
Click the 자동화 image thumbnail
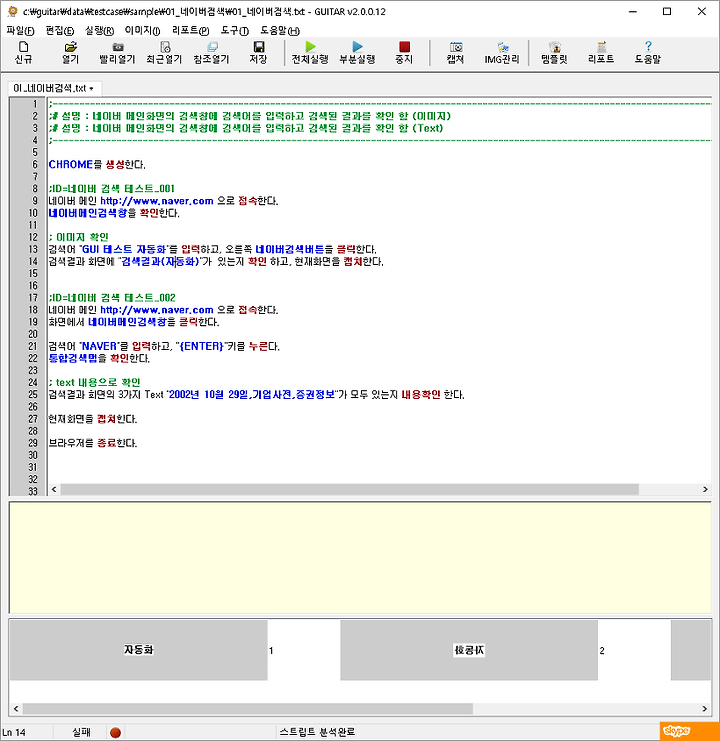click(138, 650)
